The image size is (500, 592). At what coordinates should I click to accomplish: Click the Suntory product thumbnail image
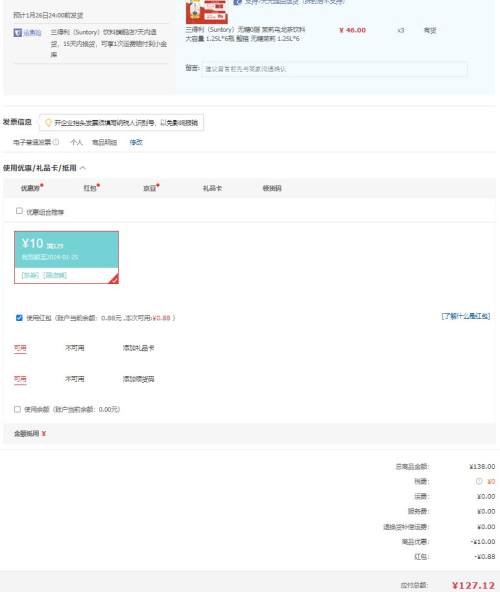[x=207, y=11]
